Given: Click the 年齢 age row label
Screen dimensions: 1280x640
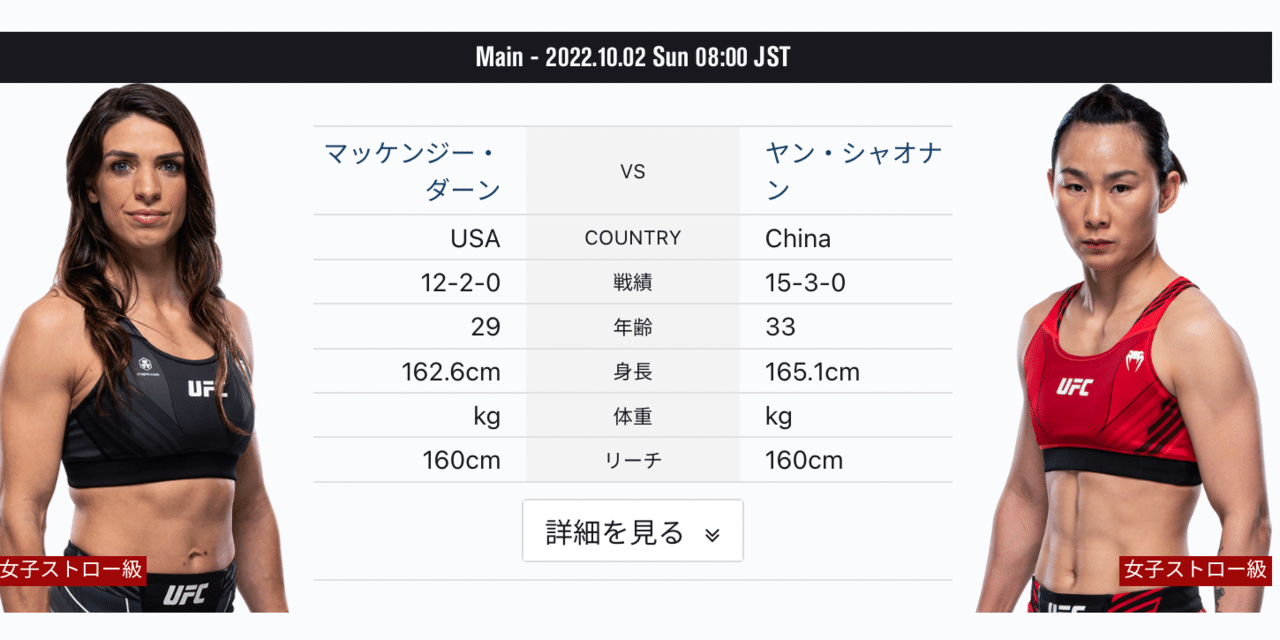Looking at the screenshot, I should tap(633, 327).
